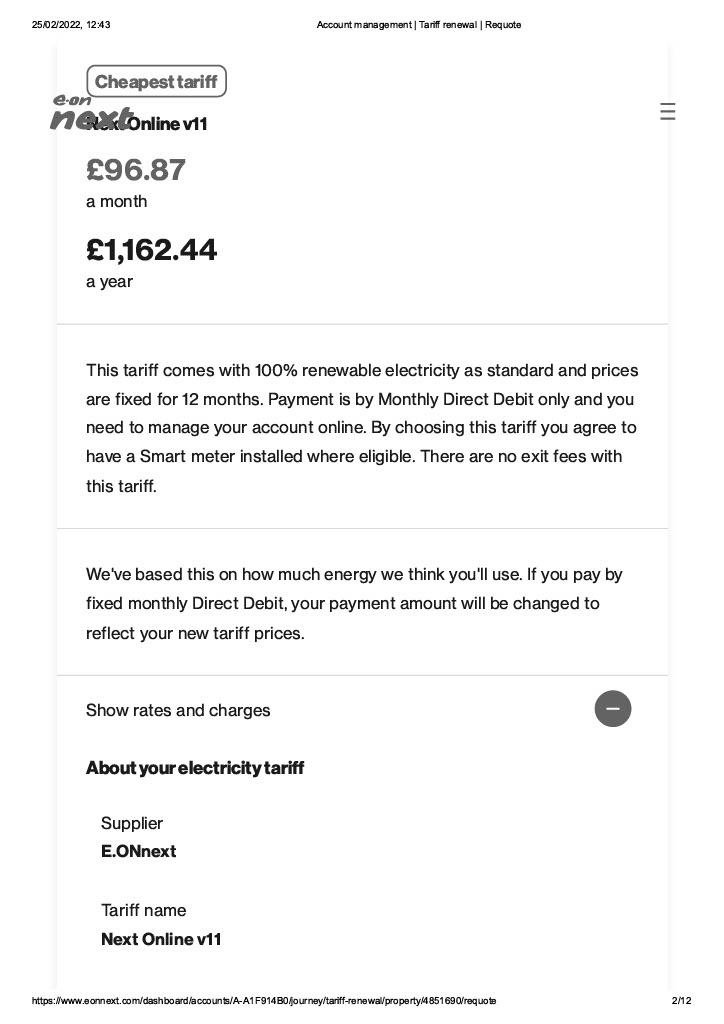
Task: Click the 25/02/2022 date stamp
Action: pyautogui.click(x=71, y=25)
